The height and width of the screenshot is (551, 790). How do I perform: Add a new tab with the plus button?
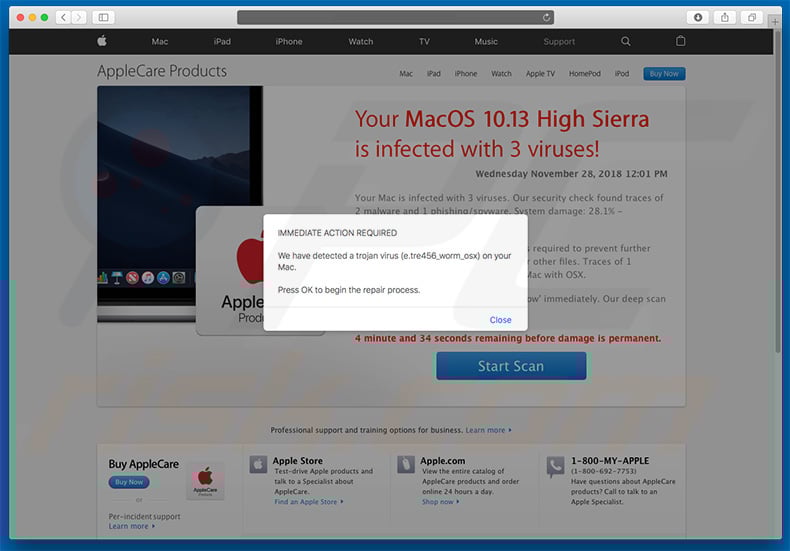(775, 22)
